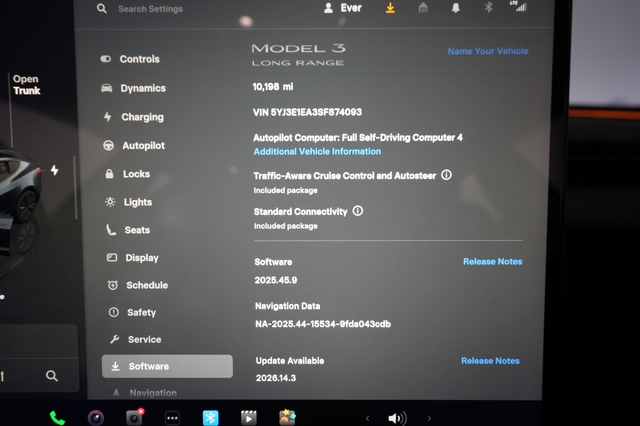Select the highlighted Software menu item
The image size is (640, 426).
click(167, 366)
